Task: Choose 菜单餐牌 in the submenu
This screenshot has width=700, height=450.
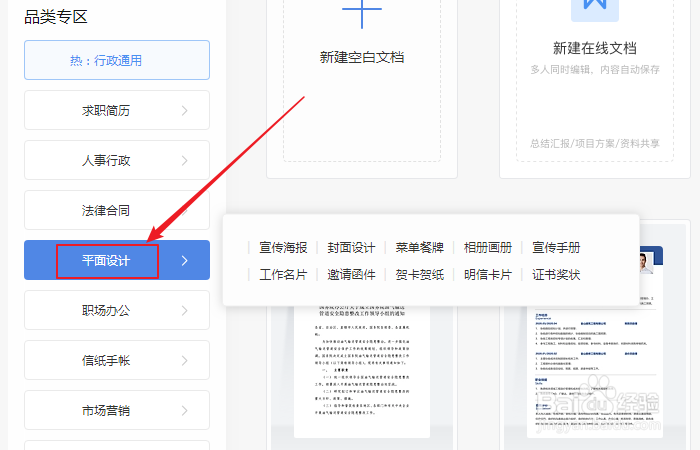Action: tap(420, 248)
